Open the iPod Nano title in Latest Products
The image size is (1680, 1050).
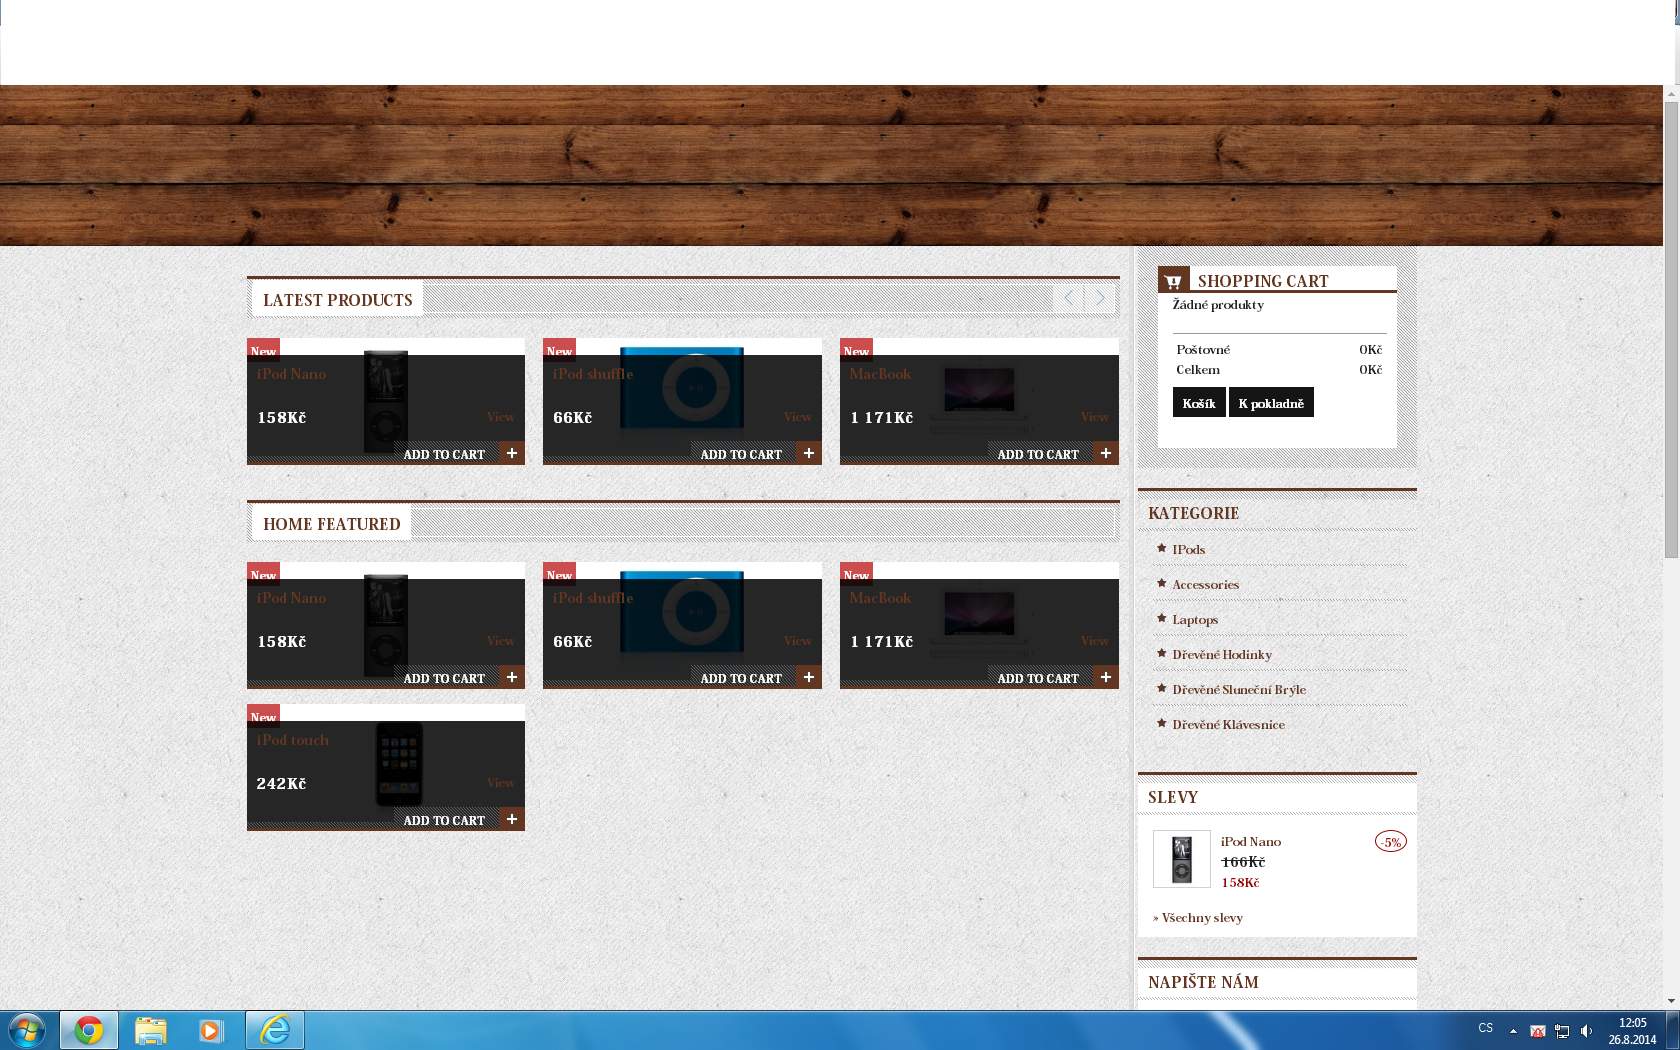(x=291, y=374)
